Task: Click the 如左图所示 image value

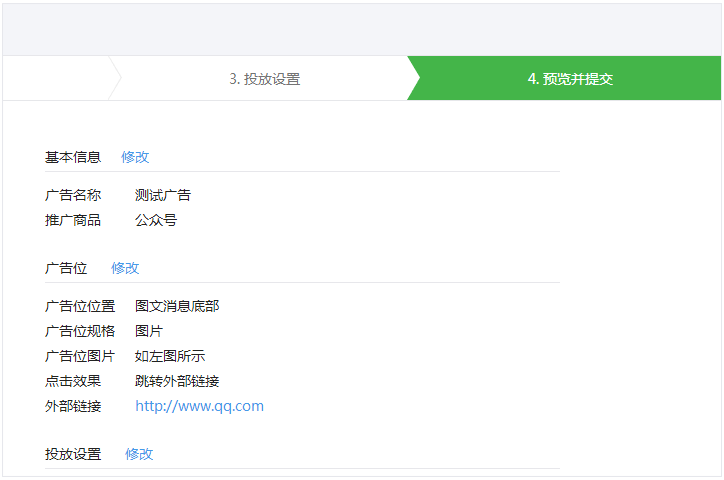Action: pyautogui.click(x=170, y=356)
